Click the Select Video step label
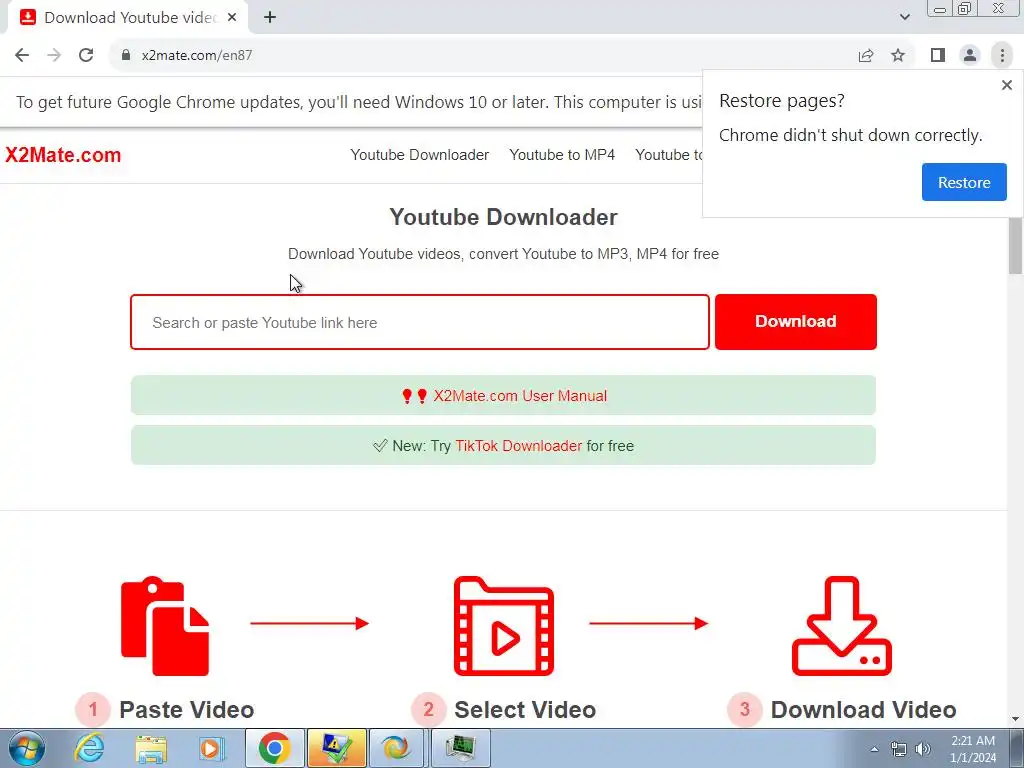 (x=524, y=710)
